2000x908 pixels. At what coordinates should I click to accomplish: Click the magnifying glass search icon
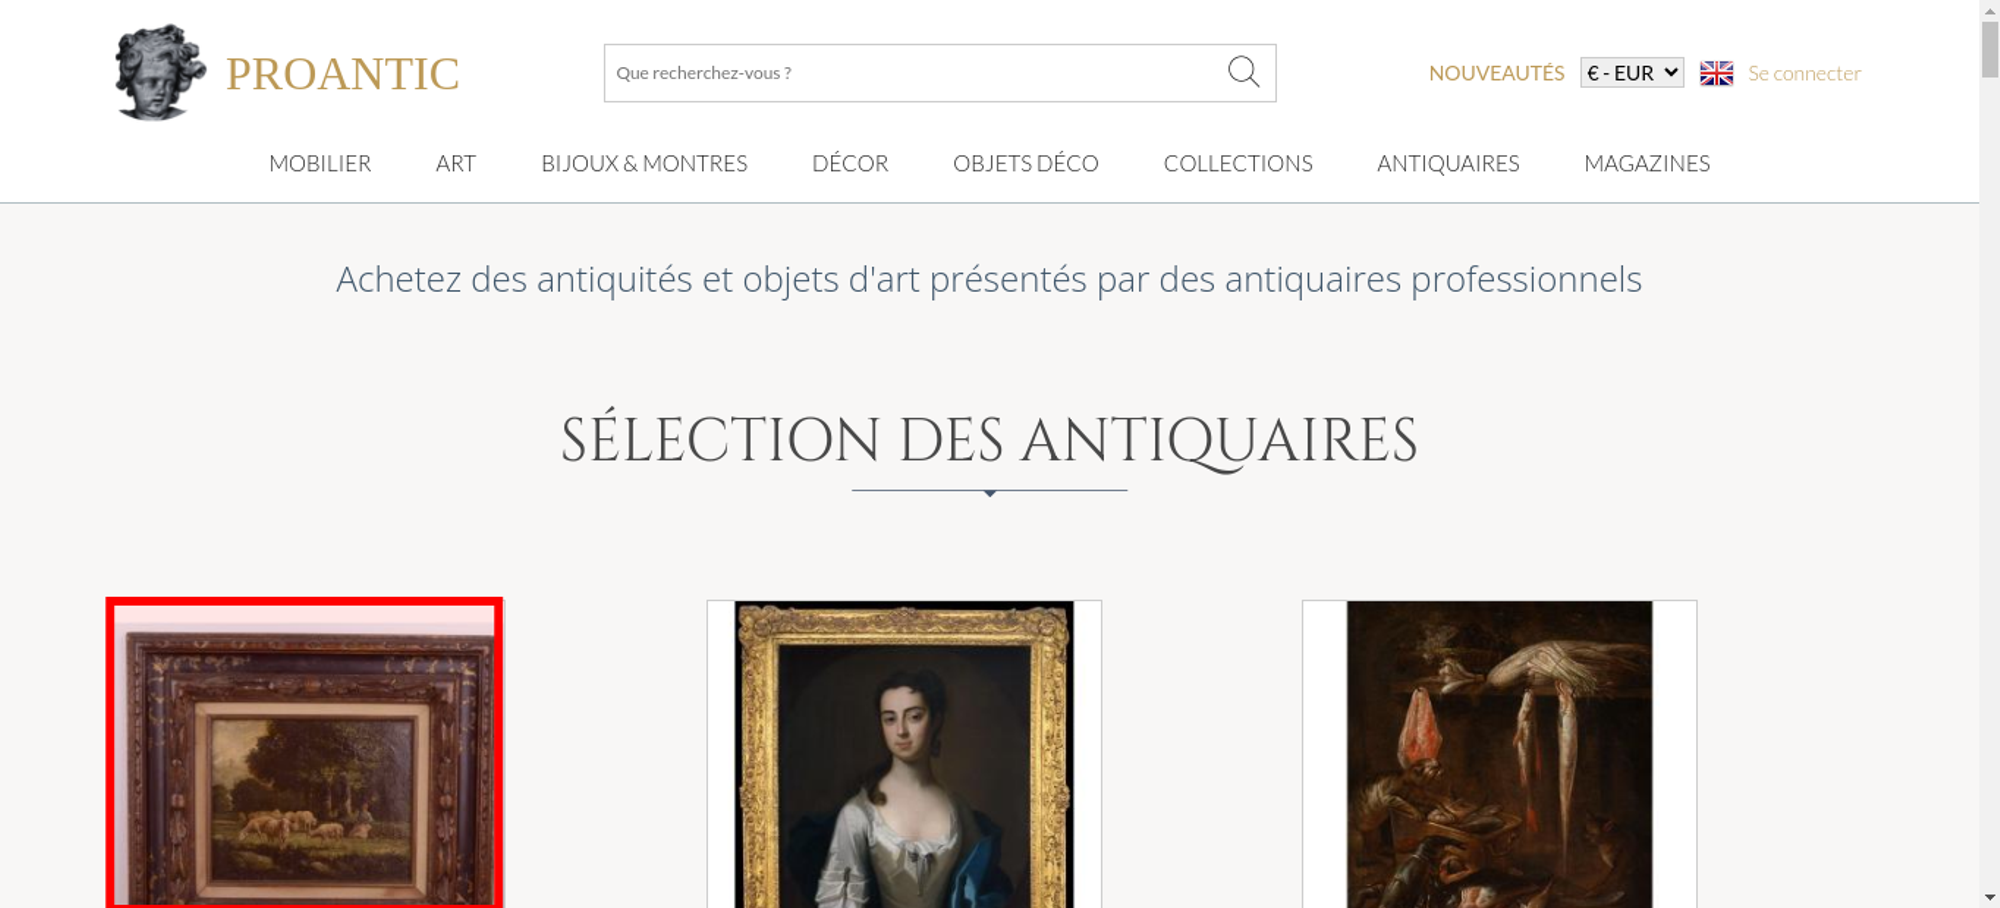1243,72
